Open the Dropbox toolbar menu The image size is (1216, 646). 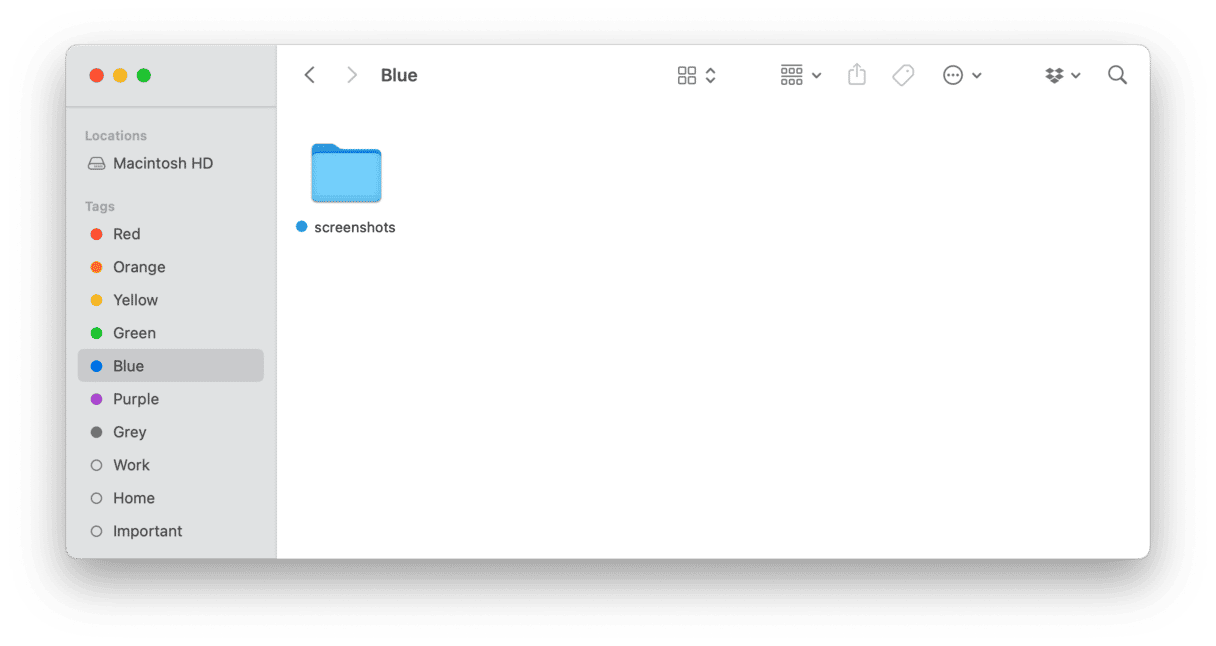pos(1063,75)
